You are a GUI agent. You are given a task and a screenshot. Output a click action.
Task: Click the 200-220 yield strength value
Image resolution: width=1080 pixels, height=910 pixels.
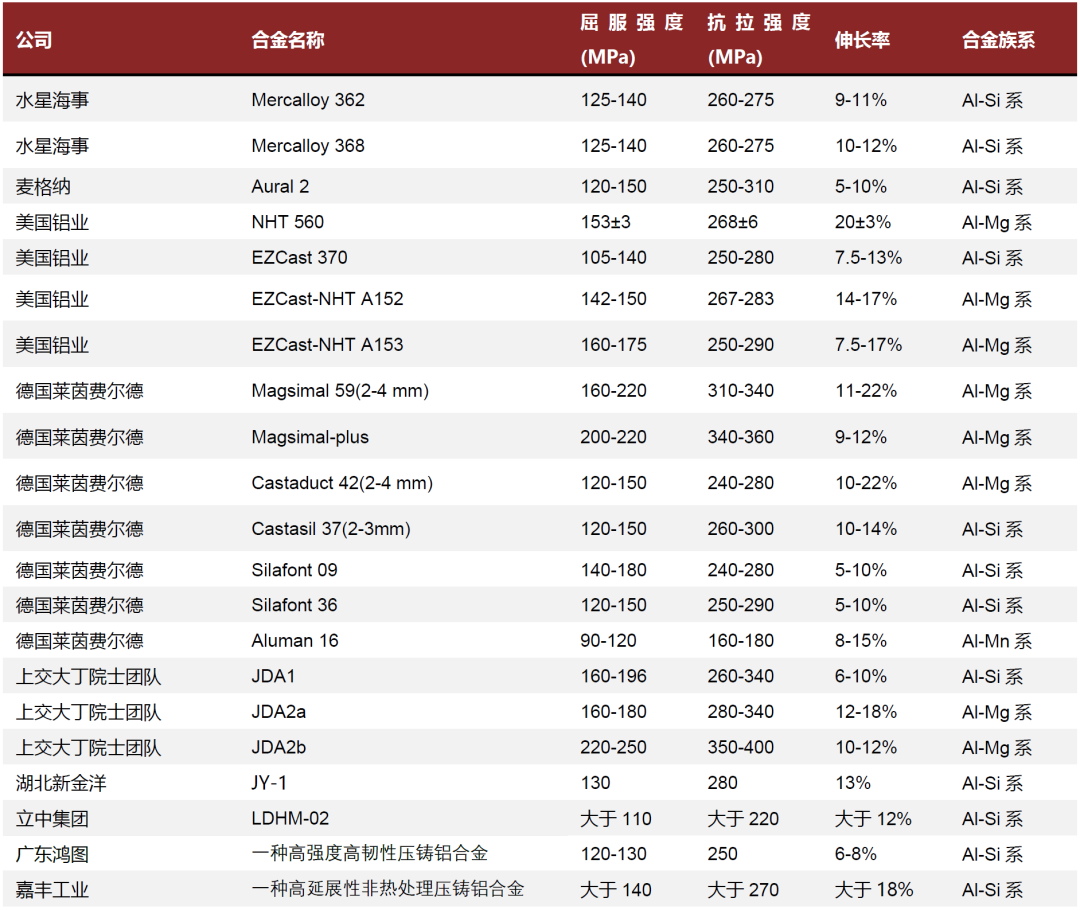(613, 437)
